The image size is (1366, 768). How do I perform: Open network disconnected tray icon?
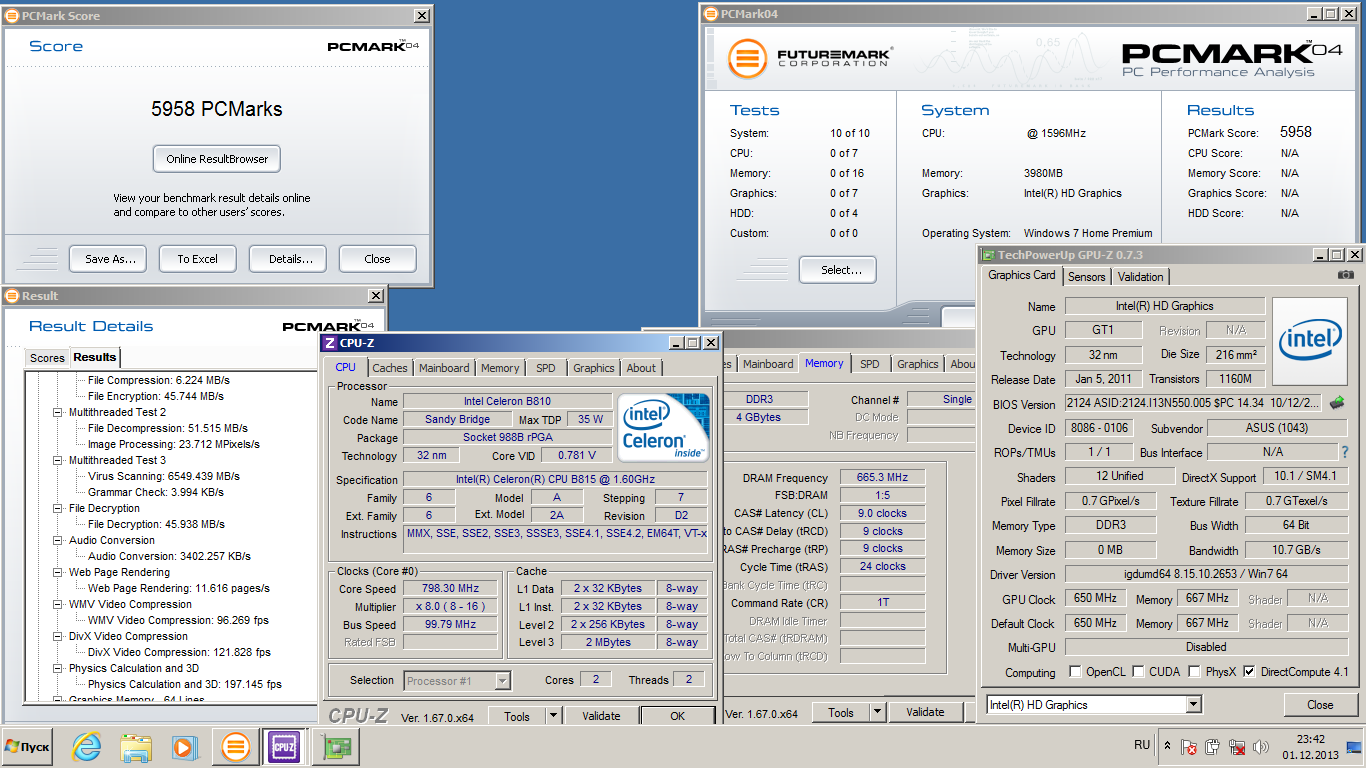[1237, 747]
